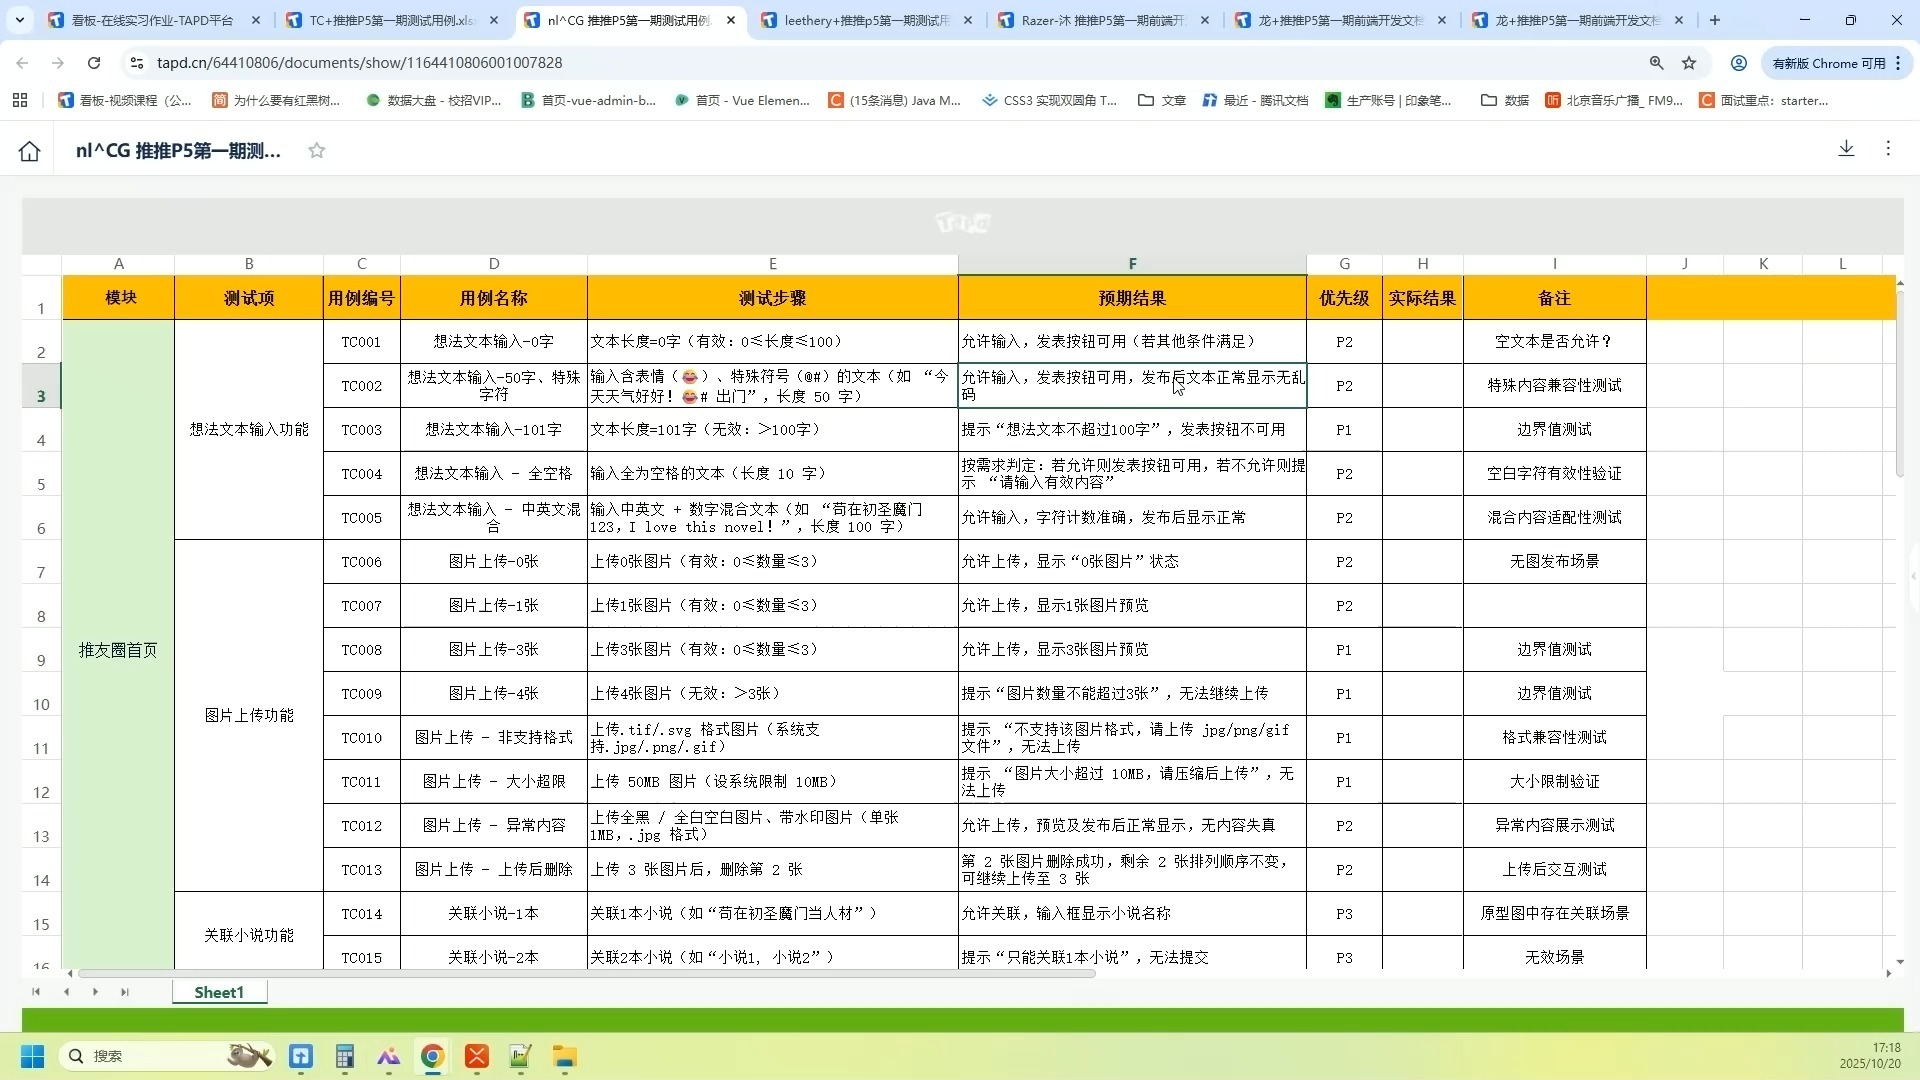
Task: Toggle the favorite star next to the document title
Action: [317, 150]
